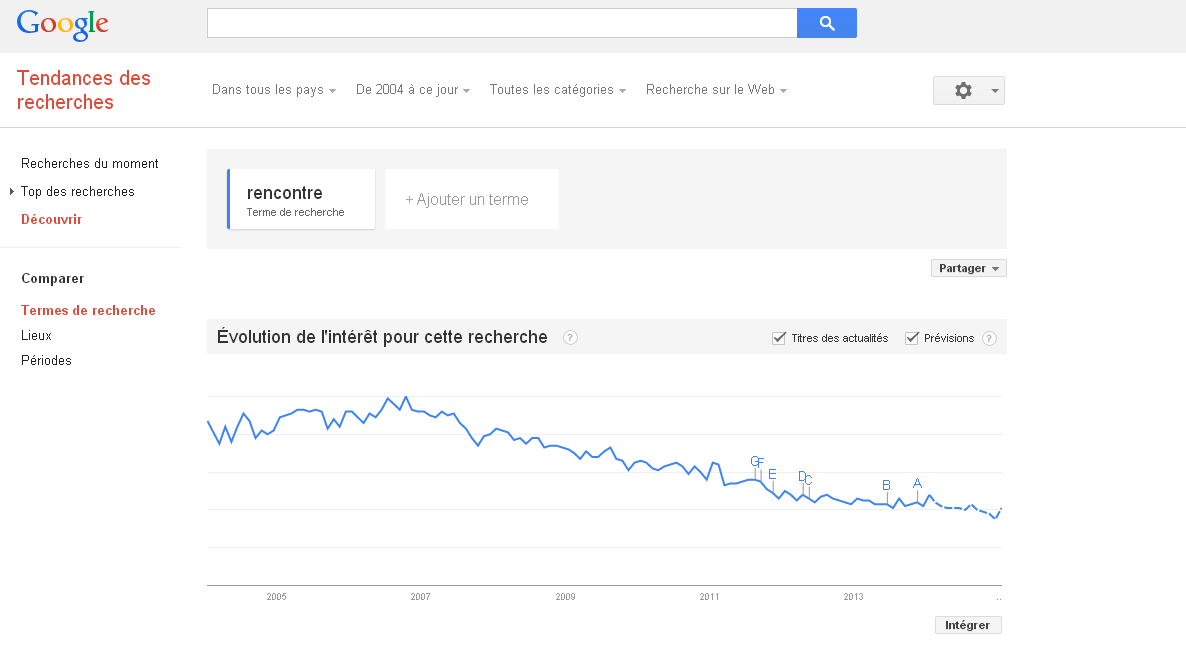1186x650 pixels.
Task: Click the Intégrer button
Action: tap(968, 625)
